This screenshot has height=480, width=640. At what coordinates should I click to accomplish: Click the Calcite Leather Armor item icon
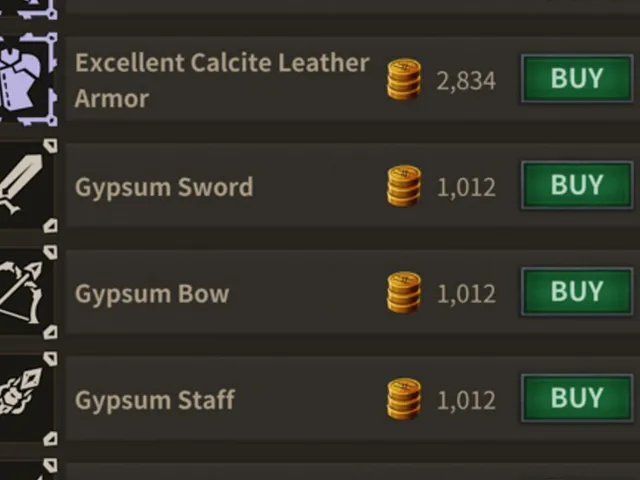tap(28, 79)
